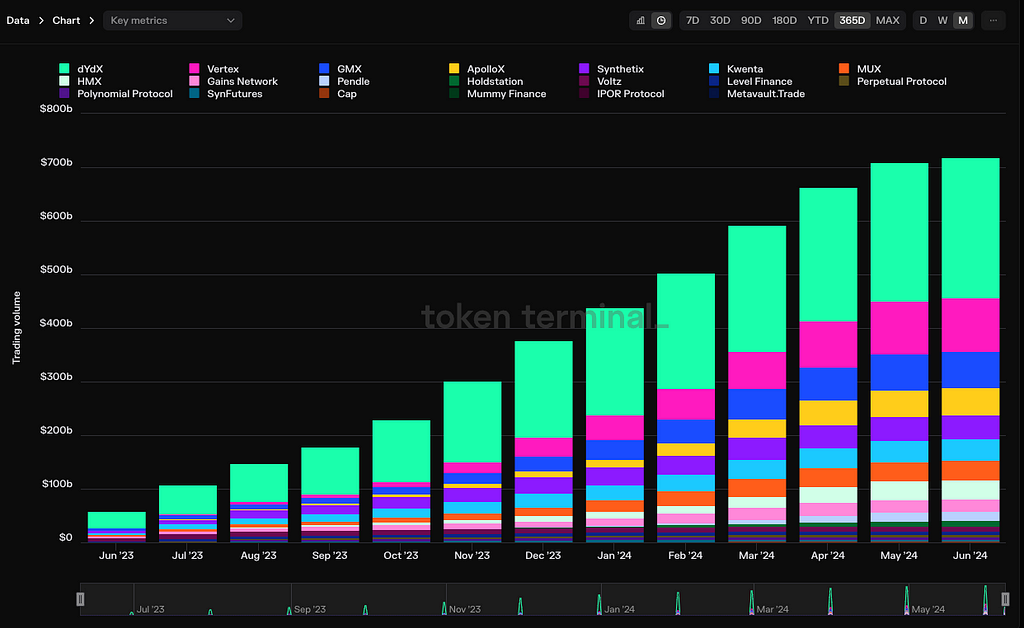Screen dimensions: 1024x628
Task: Click the SynFutures legend label
Action: 234,93
